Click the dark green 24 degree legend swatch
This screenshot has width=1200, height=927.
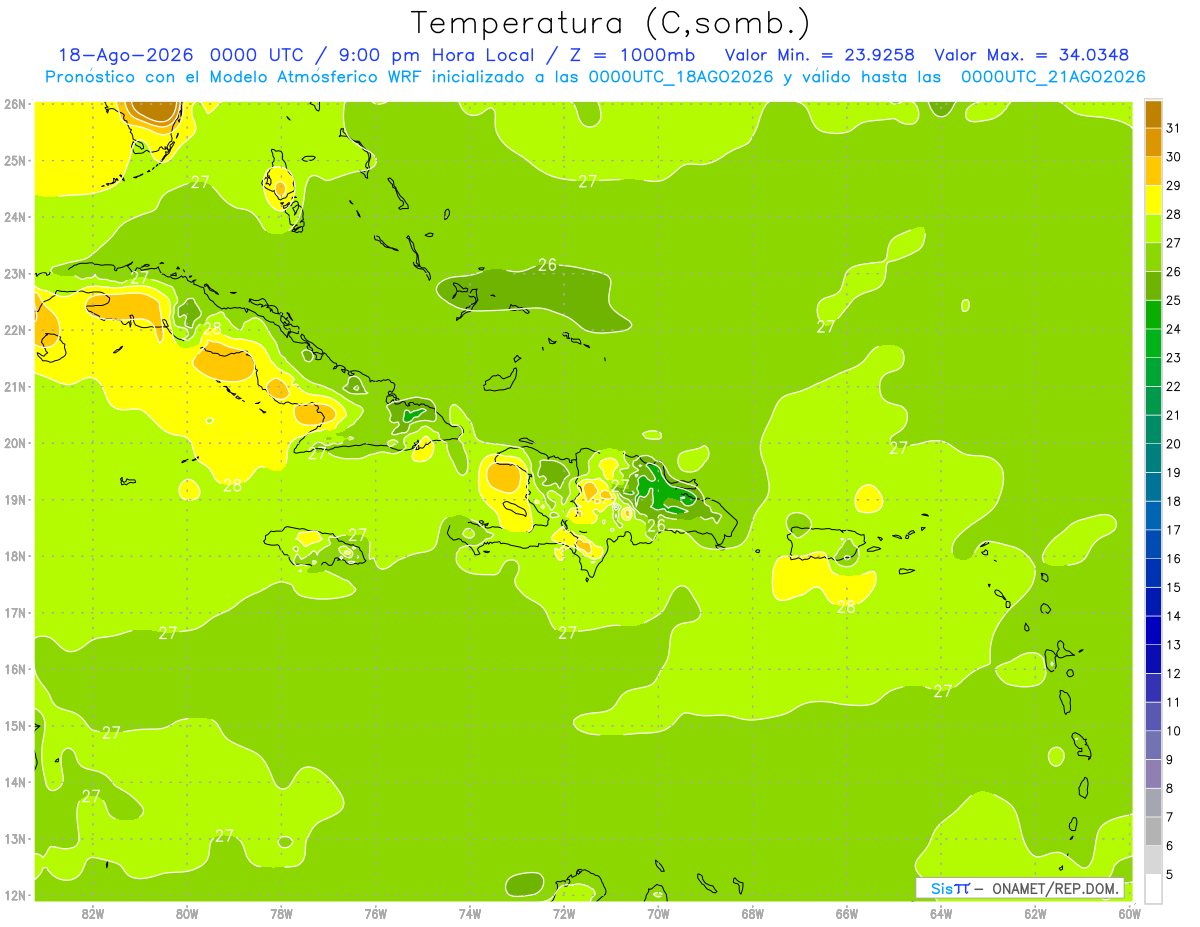pos(1152,314)
